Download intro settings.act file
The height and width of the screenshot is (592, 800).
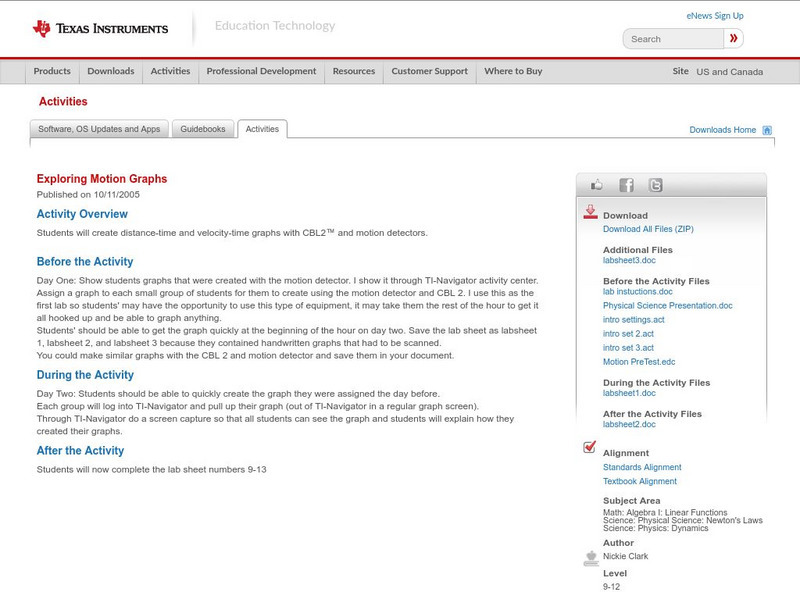coord(634,319)
